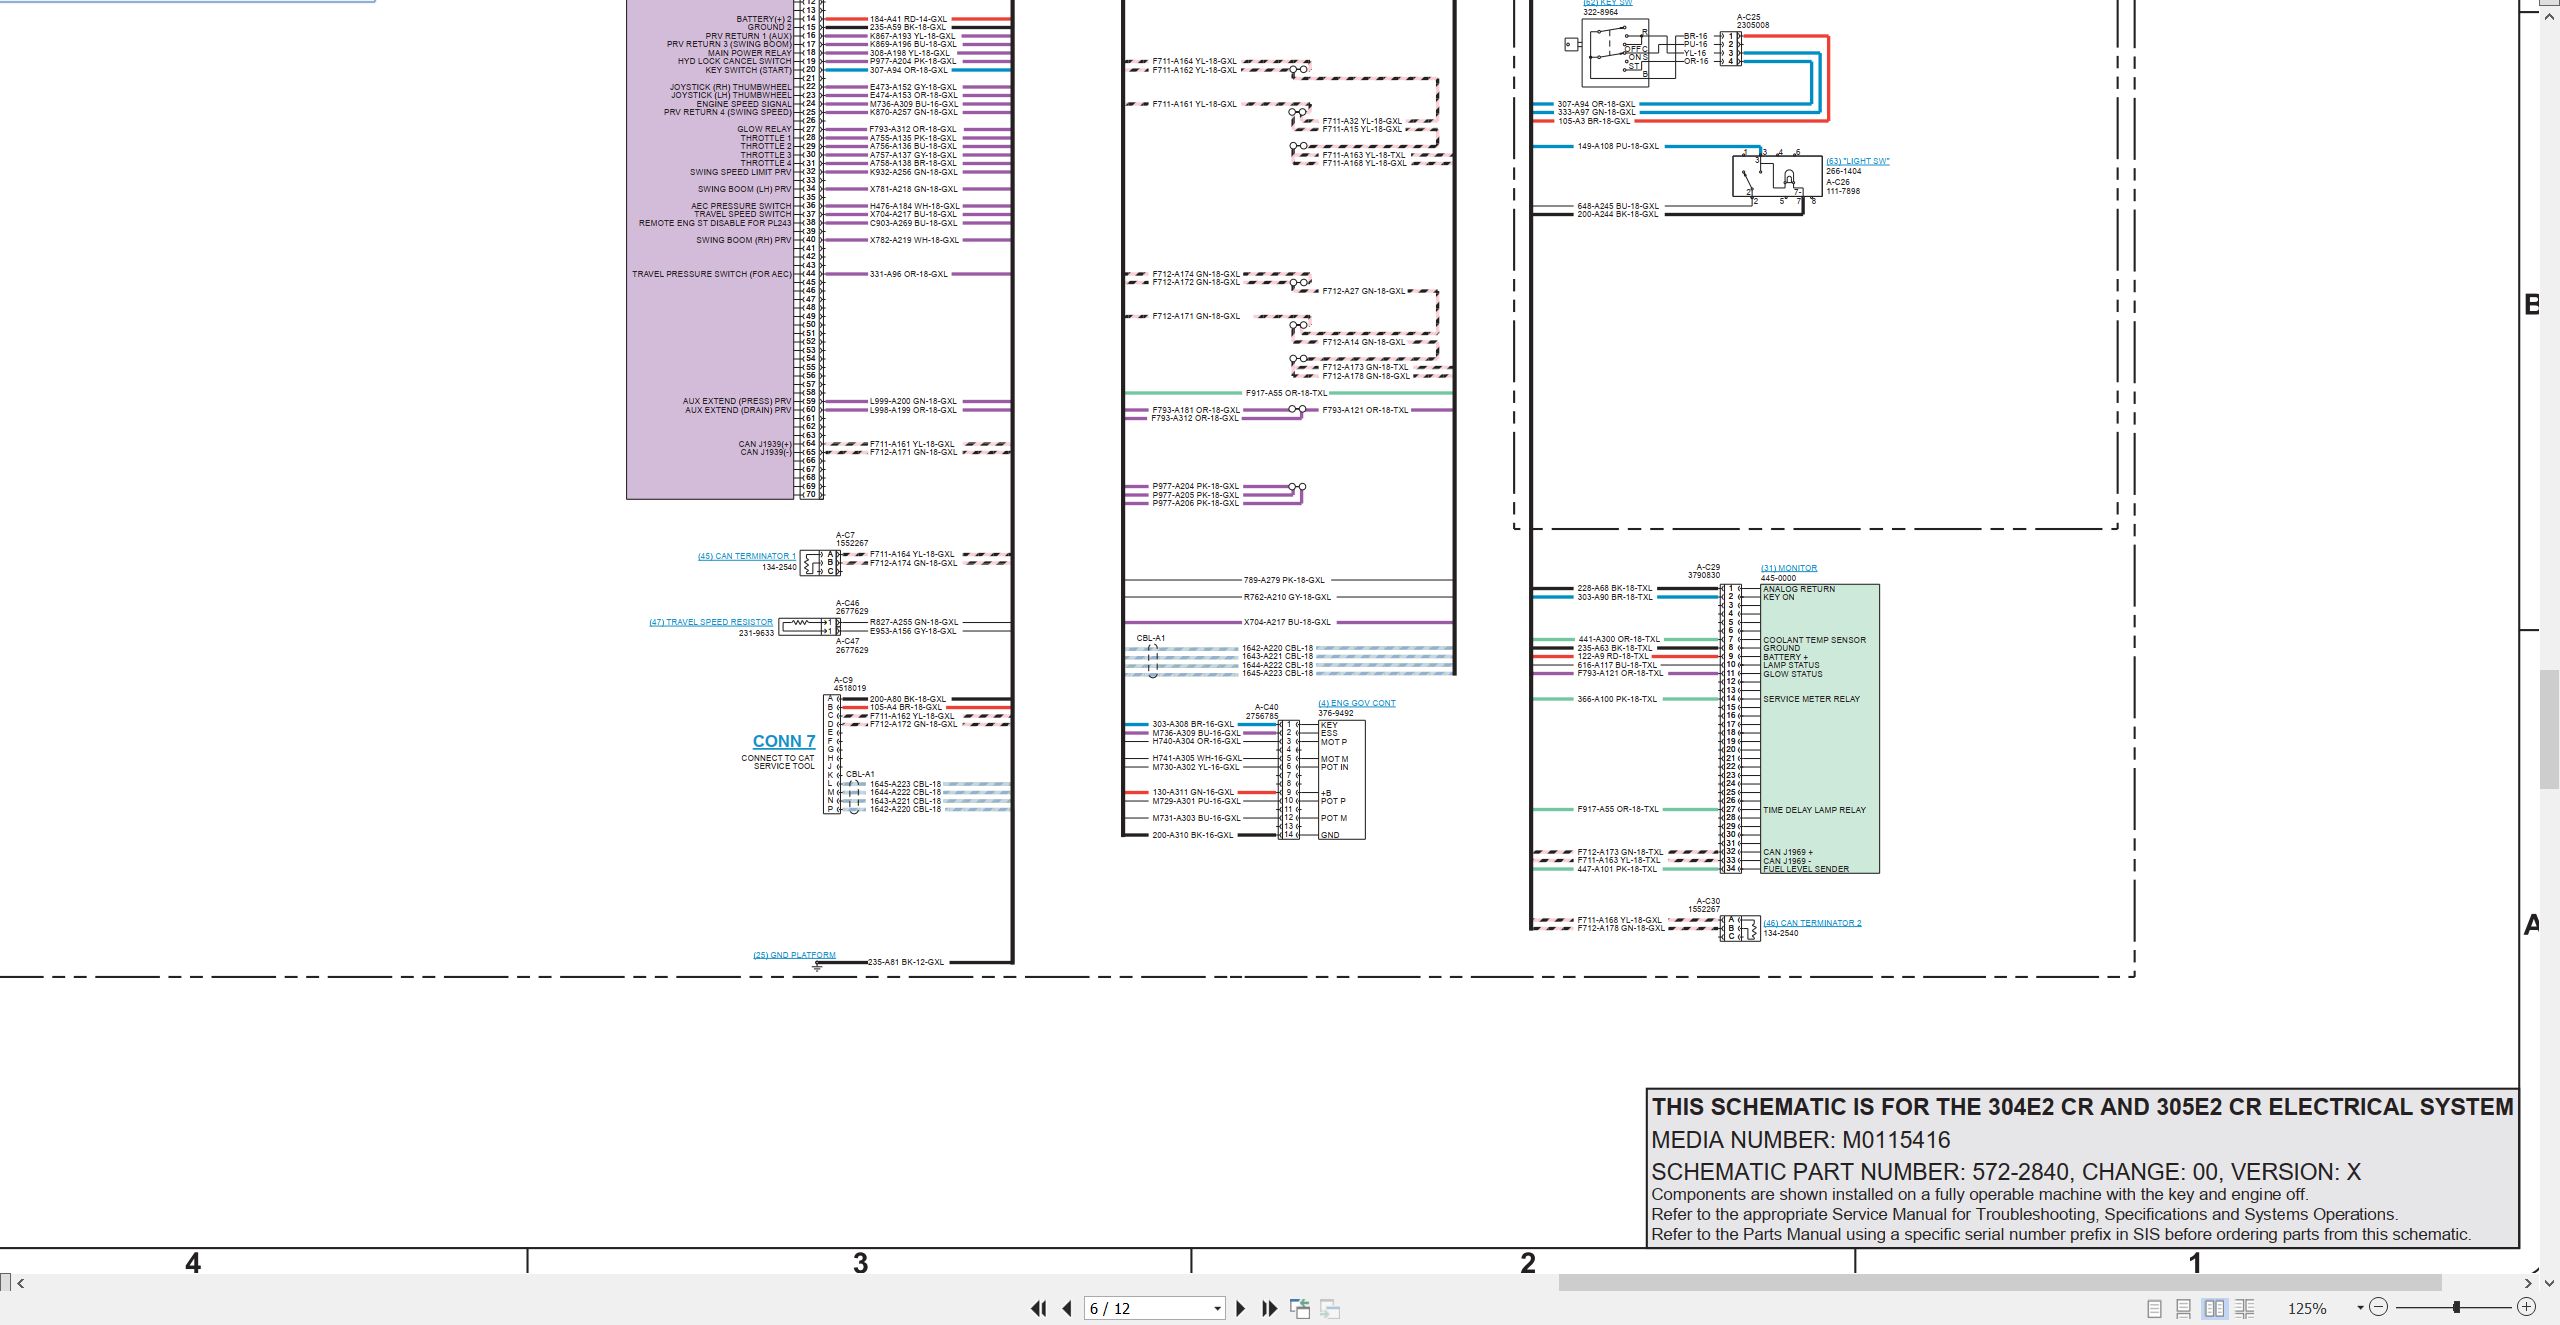
Task: Switch to single page view
Action: (2154, 1308)
